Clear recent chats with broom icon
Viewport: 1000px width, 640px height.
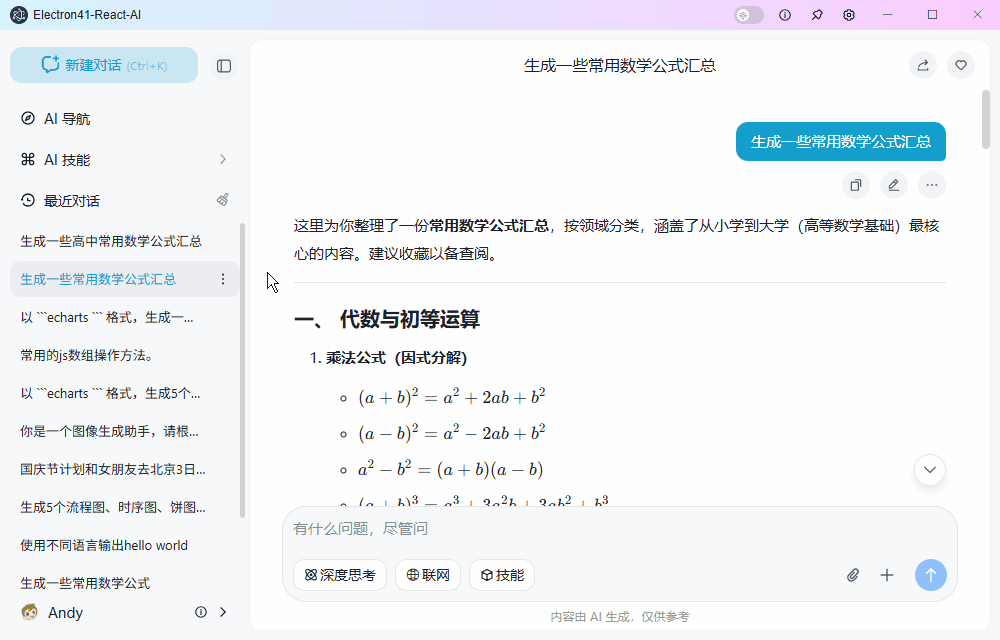pyautogui.click(x=223, y=200)
